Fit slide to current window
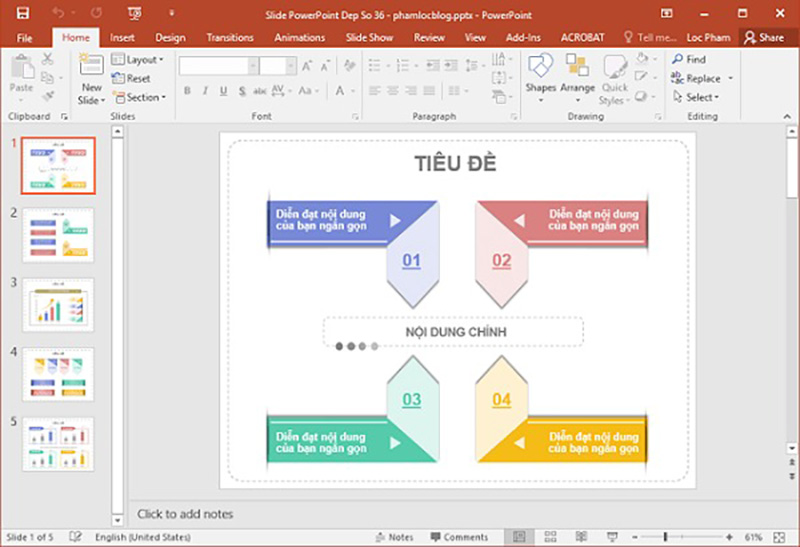The width and height of the screenshot is (800, 547). click(x=779, y=537)
